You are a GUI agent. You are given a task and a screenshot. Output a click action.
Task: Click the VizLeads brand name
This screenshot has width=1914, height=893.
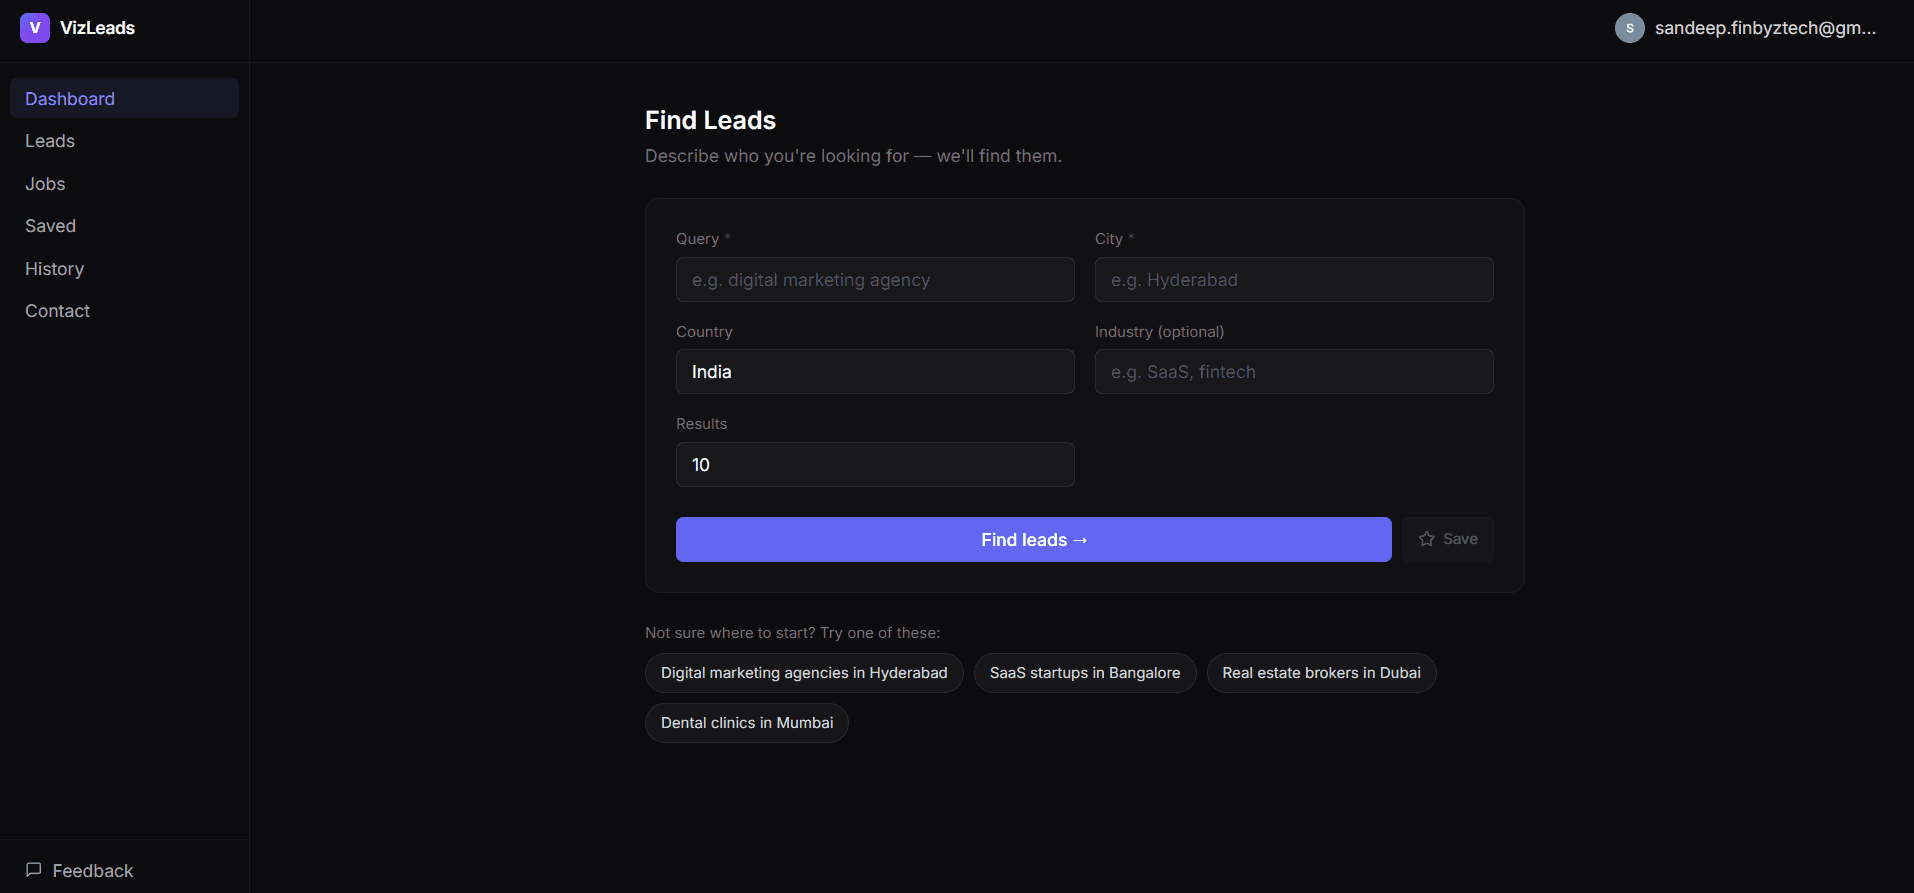point(97,28)
